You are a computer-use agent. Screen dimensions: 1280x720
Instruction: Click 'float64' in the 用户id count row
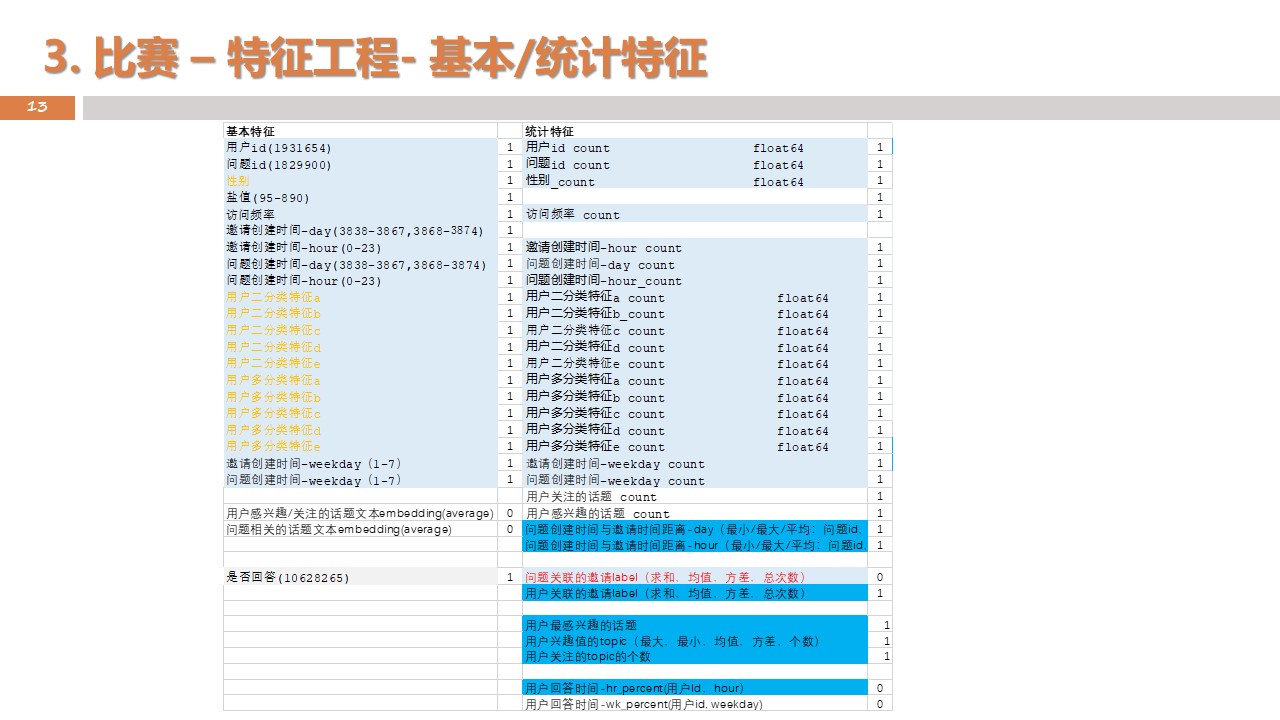pos(778,148)
